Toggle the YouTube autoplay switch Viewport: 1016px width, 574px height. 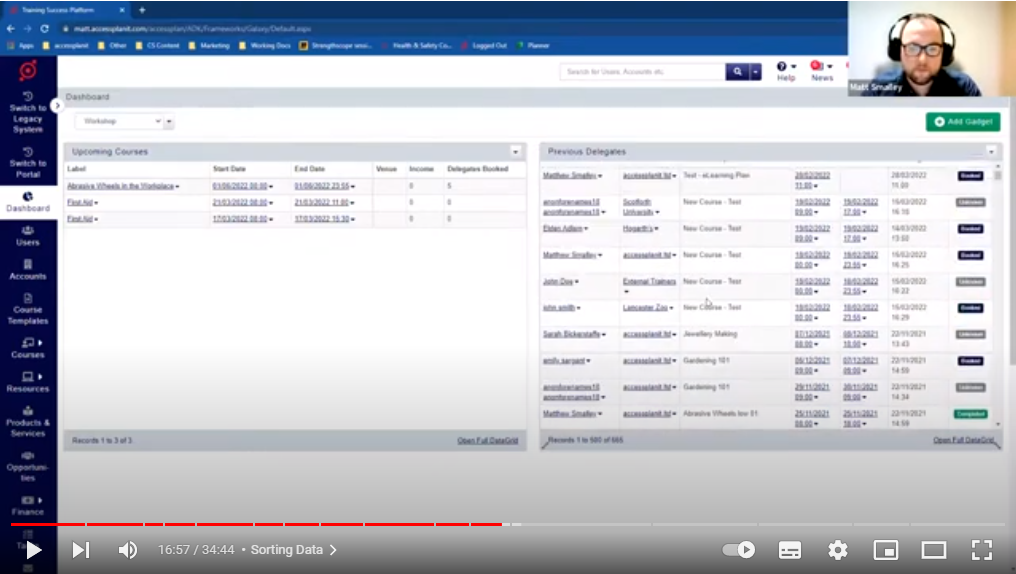[x=739, y=550]
